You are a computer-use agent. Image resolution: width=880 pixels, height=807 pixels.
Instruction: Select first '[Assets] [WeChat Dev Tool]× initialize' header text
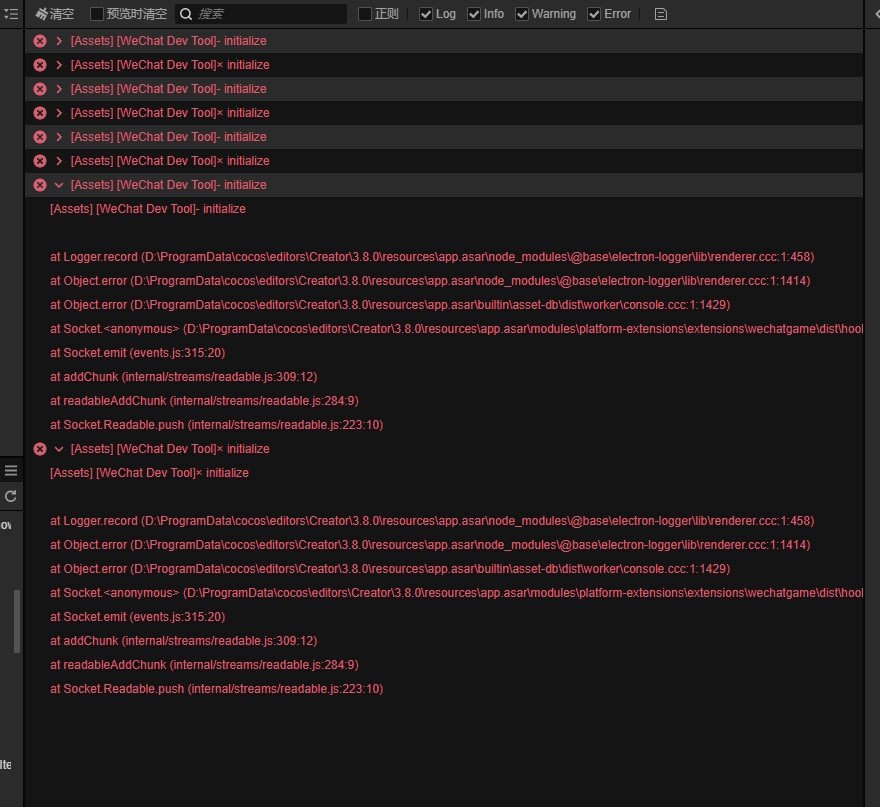(x=170, y=65)
